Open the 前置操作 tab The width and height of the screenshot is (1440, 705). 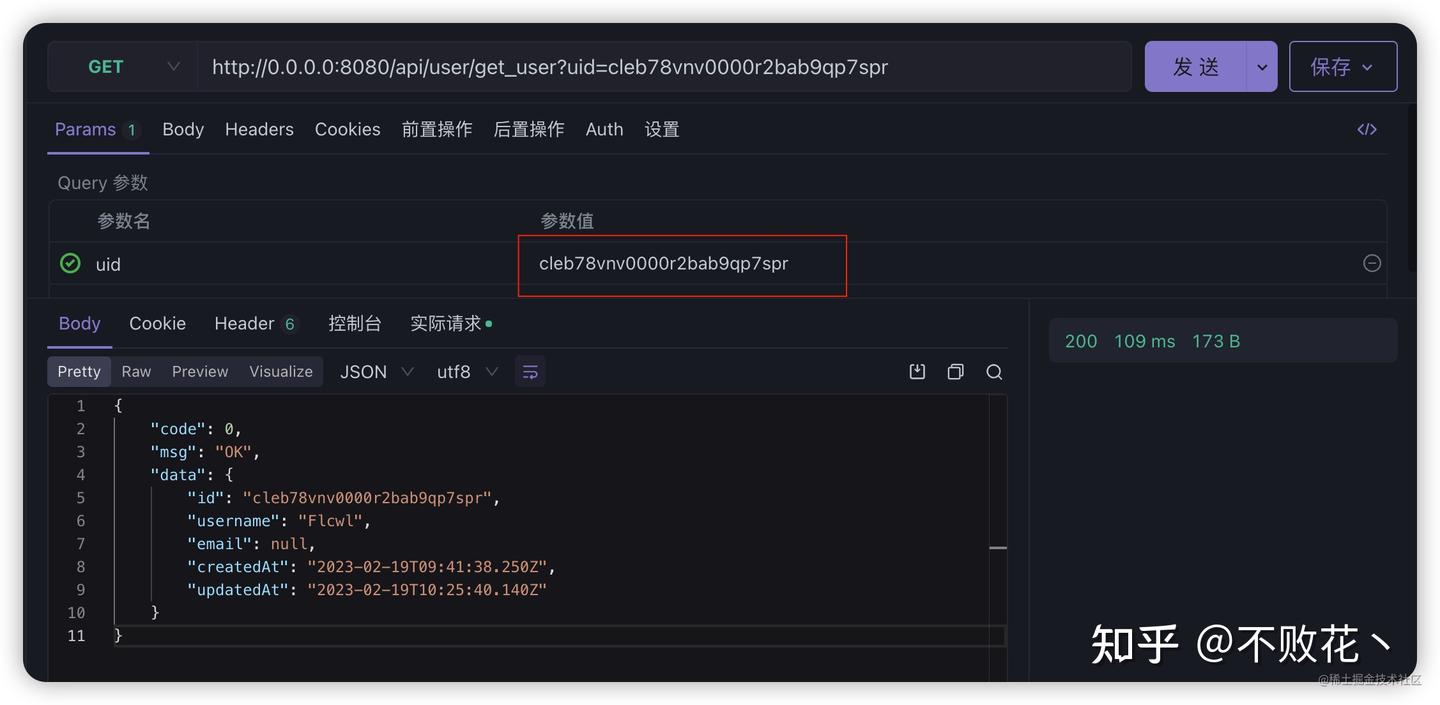pos(437,130)
